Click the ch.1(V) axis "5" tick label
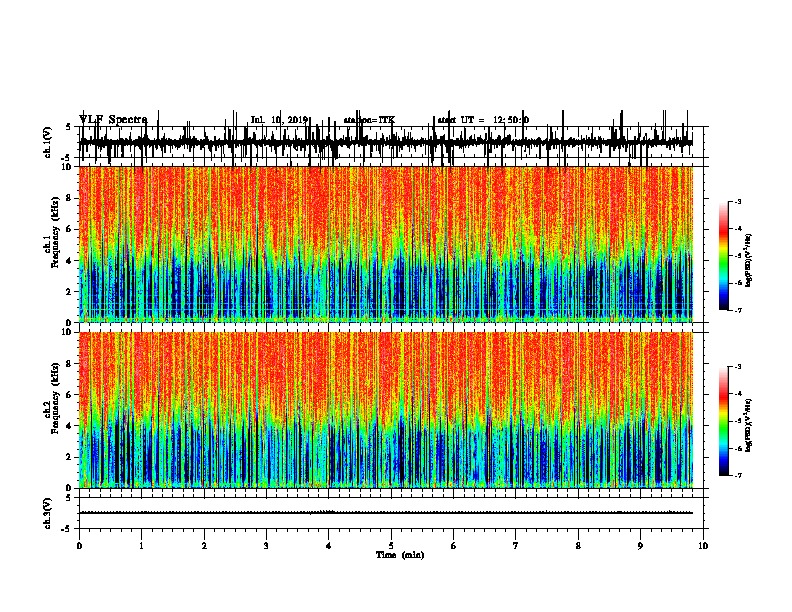 [x=69, y=127]
